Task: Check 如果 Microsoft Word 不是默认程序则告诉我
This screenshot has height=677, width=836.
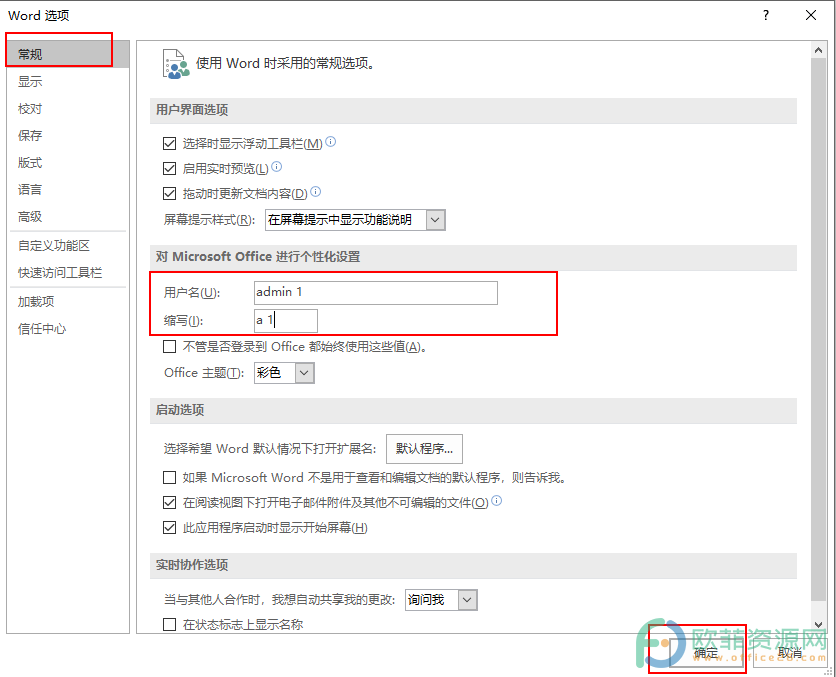Action: pyautogui.click(x=170, y=478)
